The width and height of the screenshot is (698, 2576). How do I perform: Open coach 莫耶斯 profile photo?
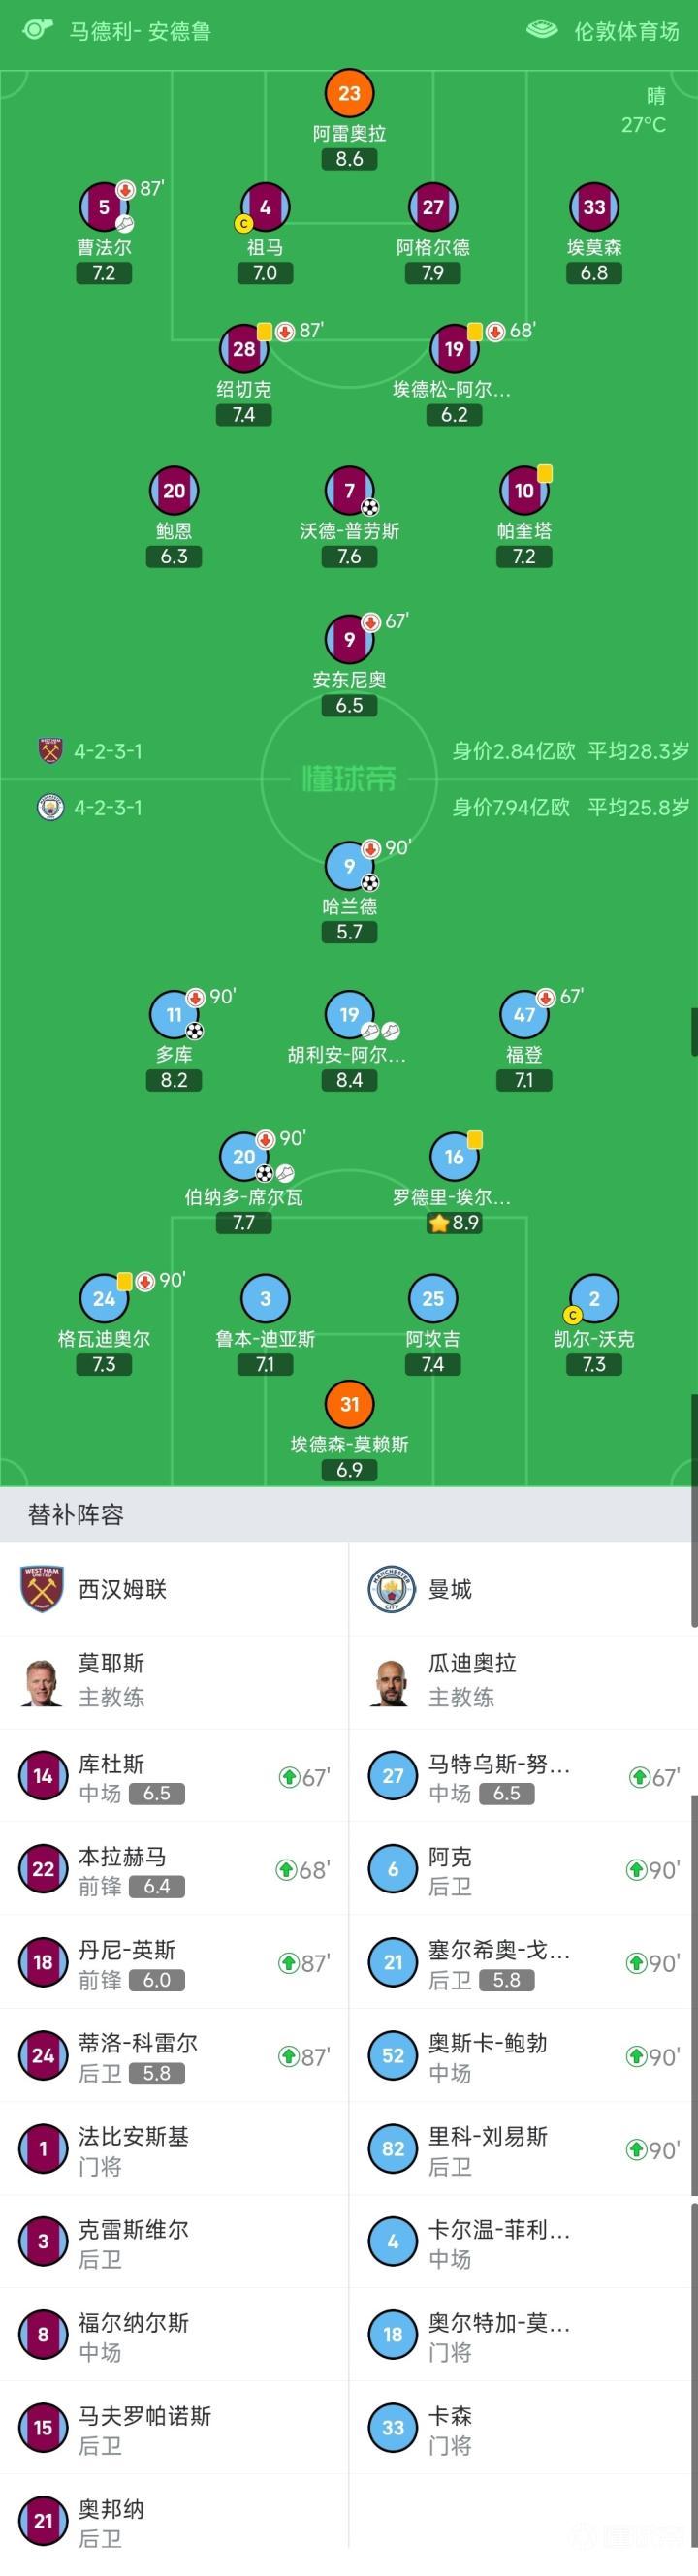click(42, 1680)
